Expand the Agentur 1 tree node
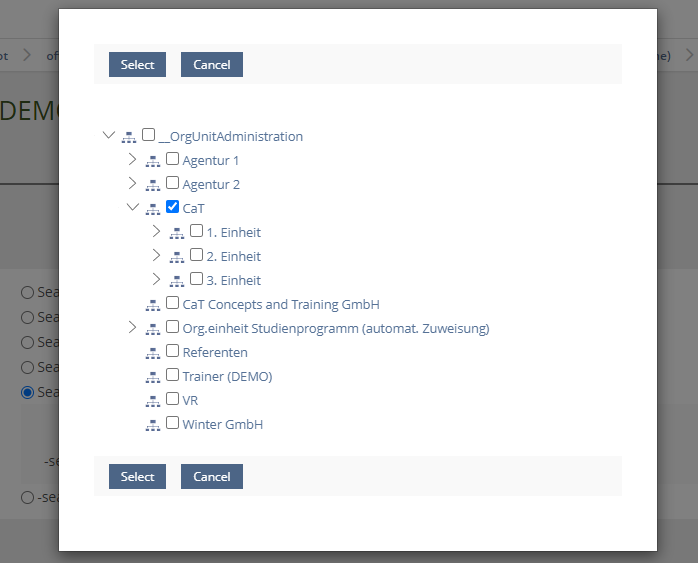Screen dimensions: 698x563 click(x=132, y=160)
